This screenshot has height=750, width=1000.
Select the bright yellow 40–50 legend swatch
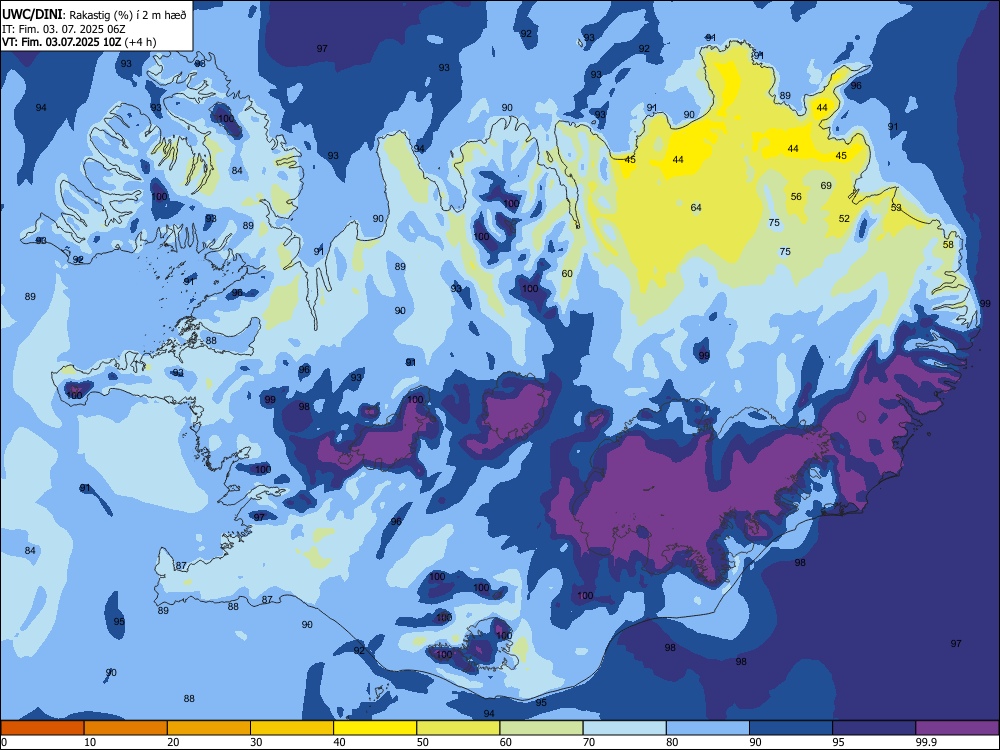[375, 728]
